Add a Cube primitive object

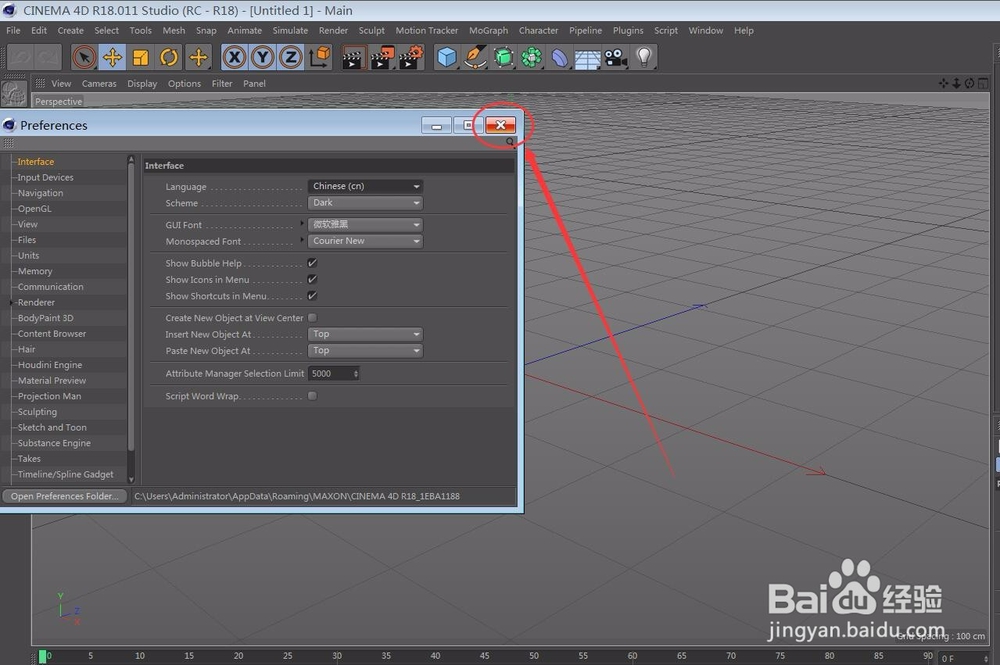[x=446, y=57]
